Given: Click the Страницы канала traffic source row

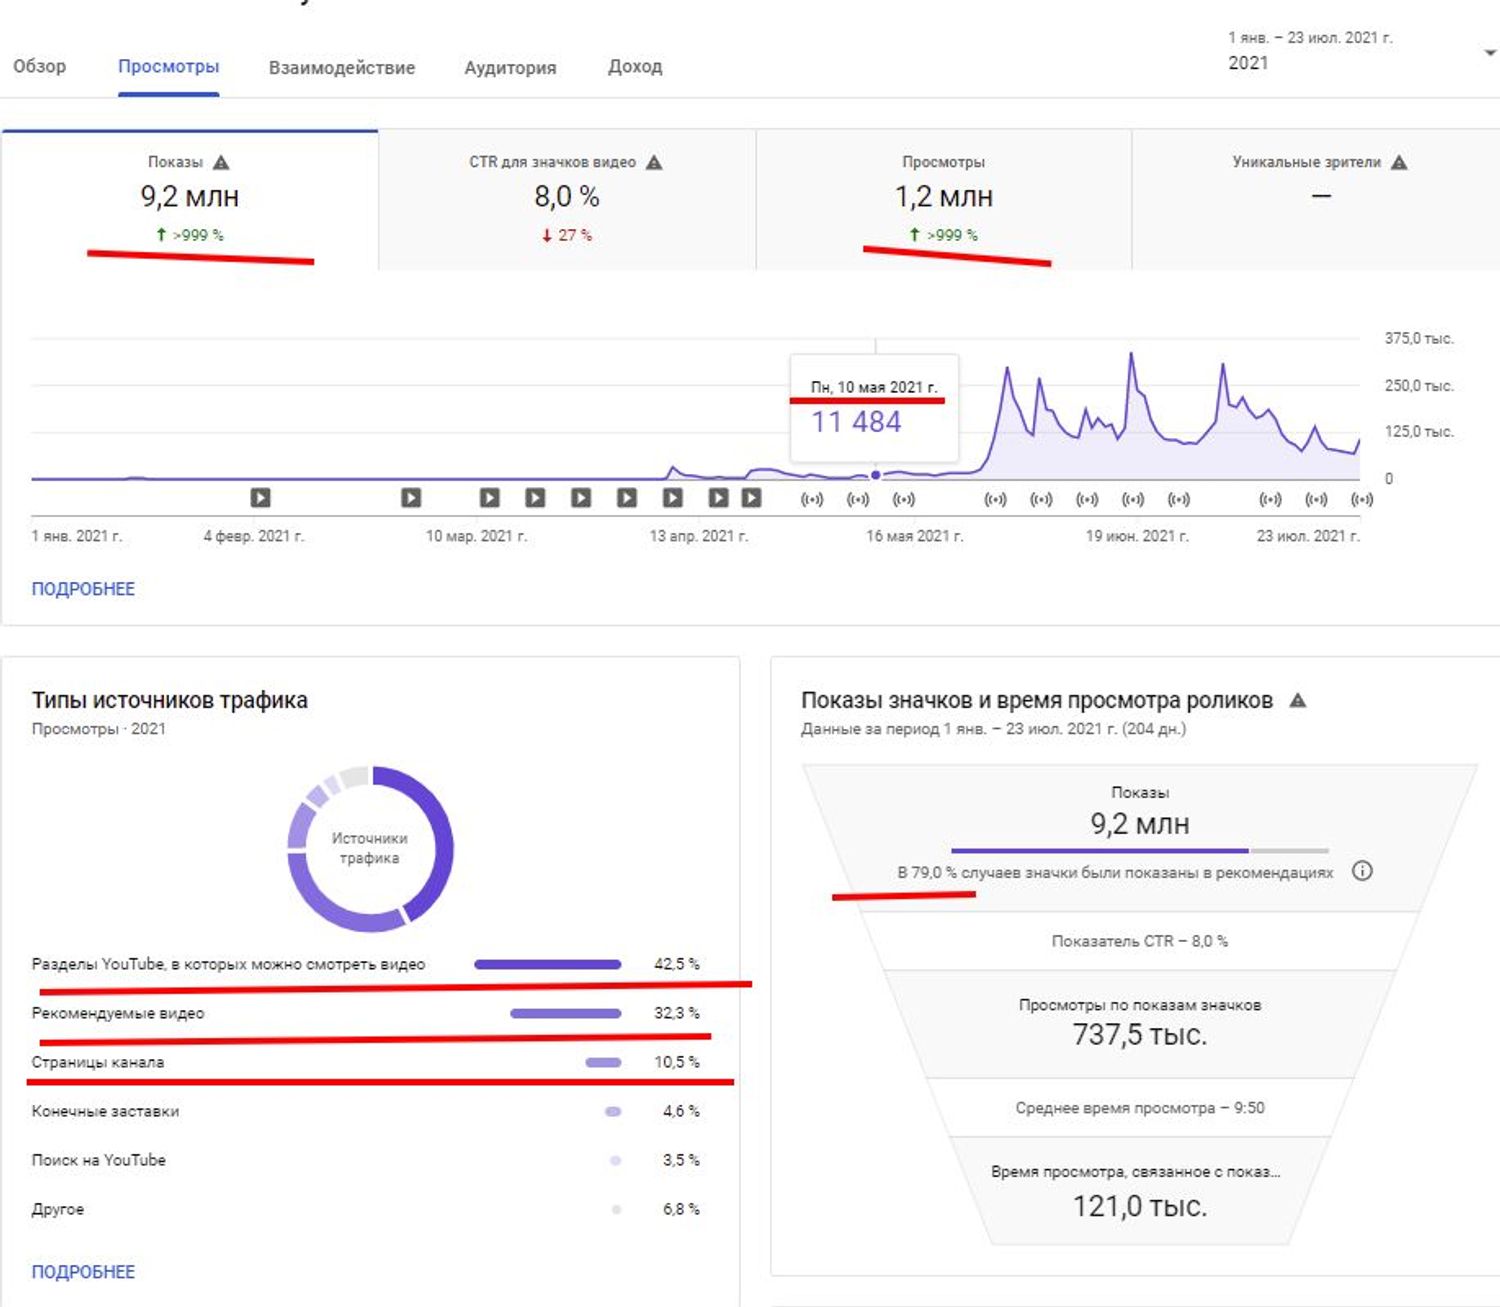Looking at the screenshot, I should click(365, 1062).
